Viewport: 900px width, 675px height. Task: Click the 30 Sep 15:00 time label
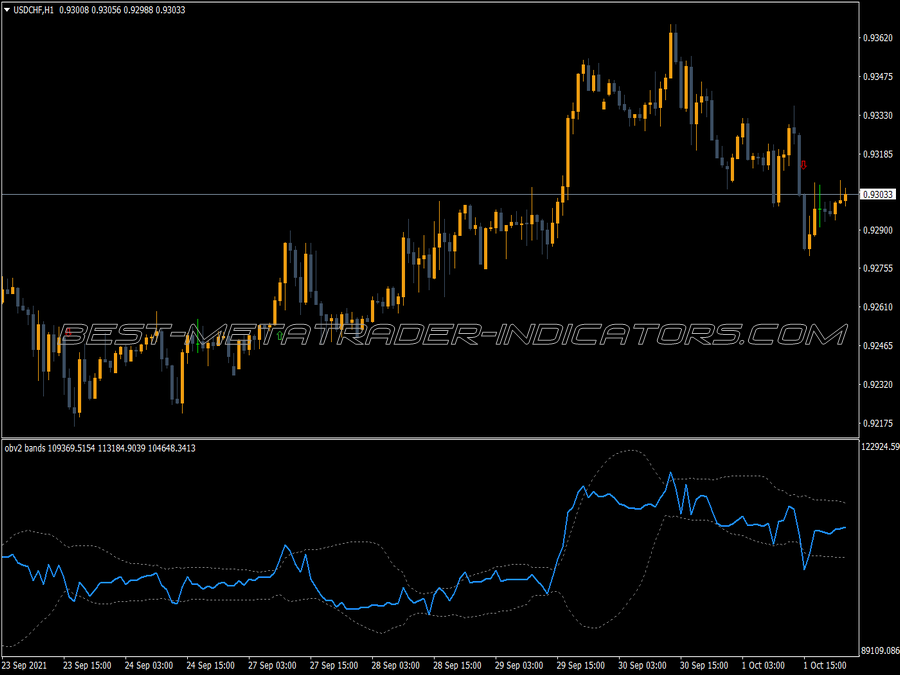point(704,666)
